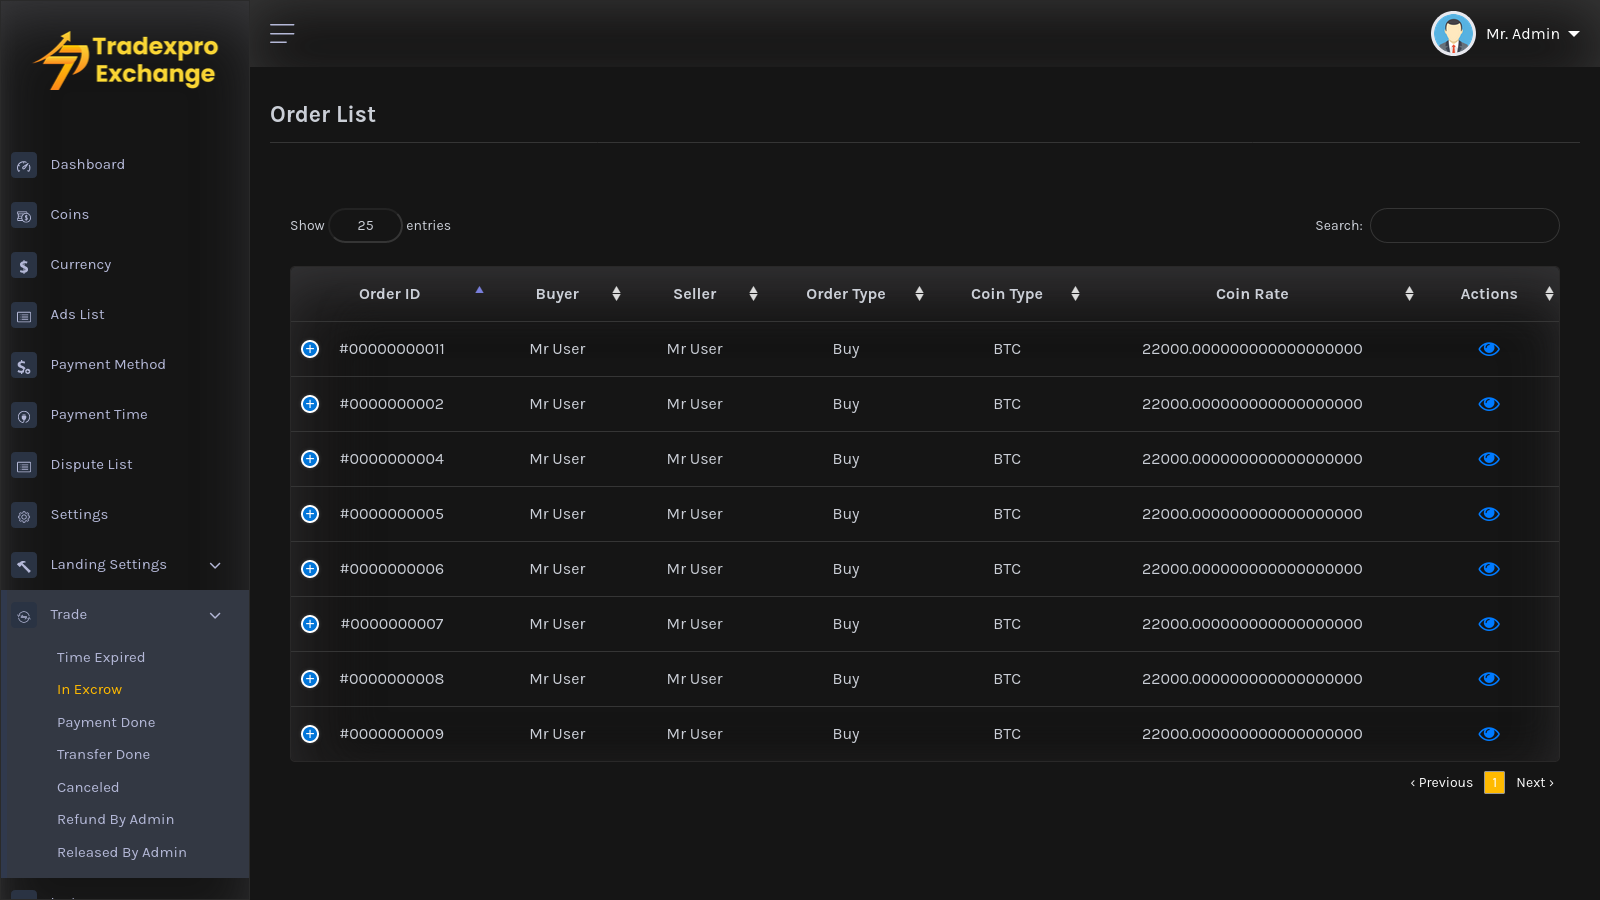This screenshot has width=1600, height=900.
Task: Select Refund By Admin menu item
Action: (x=115, y=819)
